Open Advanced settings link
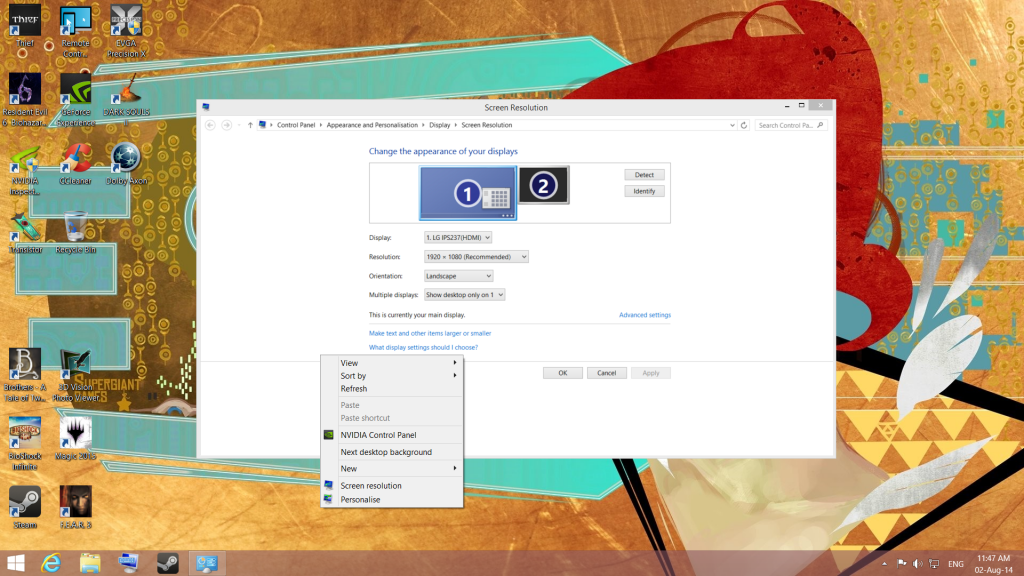This screenshot has width=1024, height=576. [645, 315]
